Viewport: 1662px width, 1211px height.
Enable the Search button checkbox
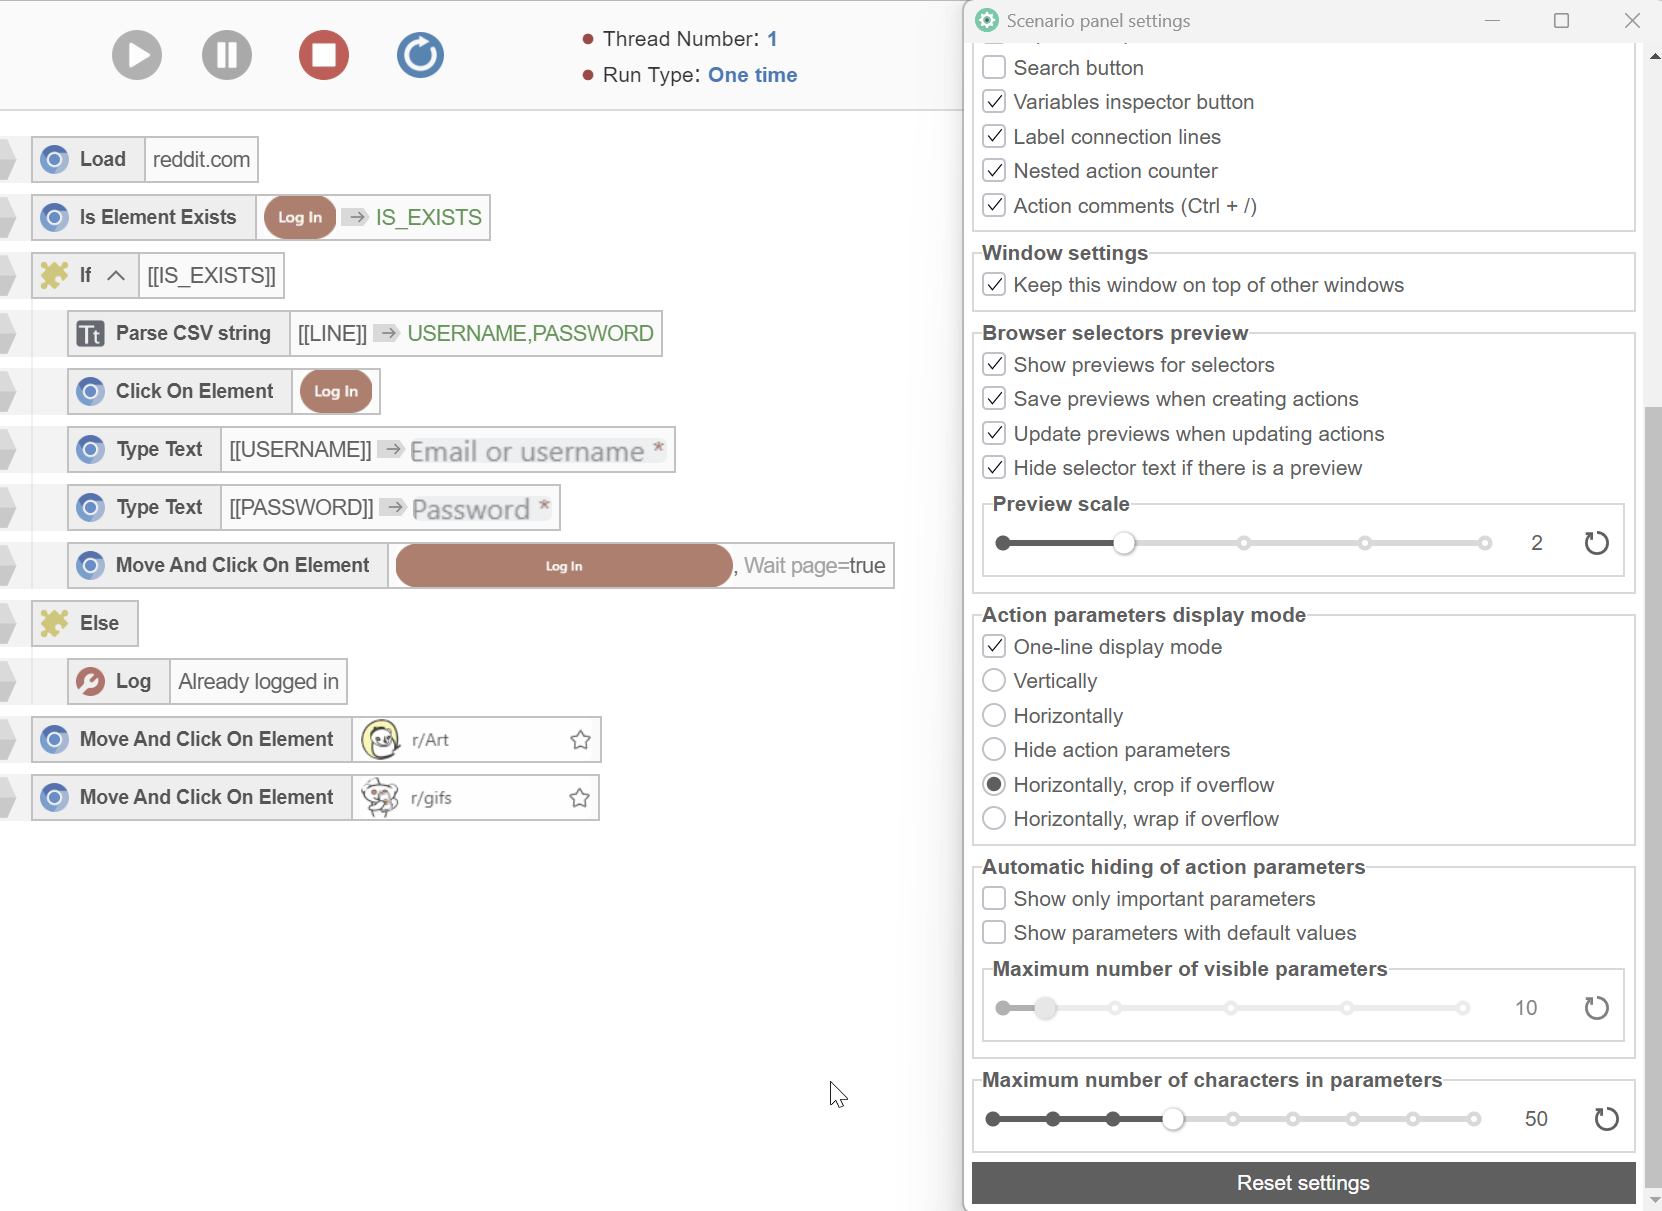(x=994, y=68)
